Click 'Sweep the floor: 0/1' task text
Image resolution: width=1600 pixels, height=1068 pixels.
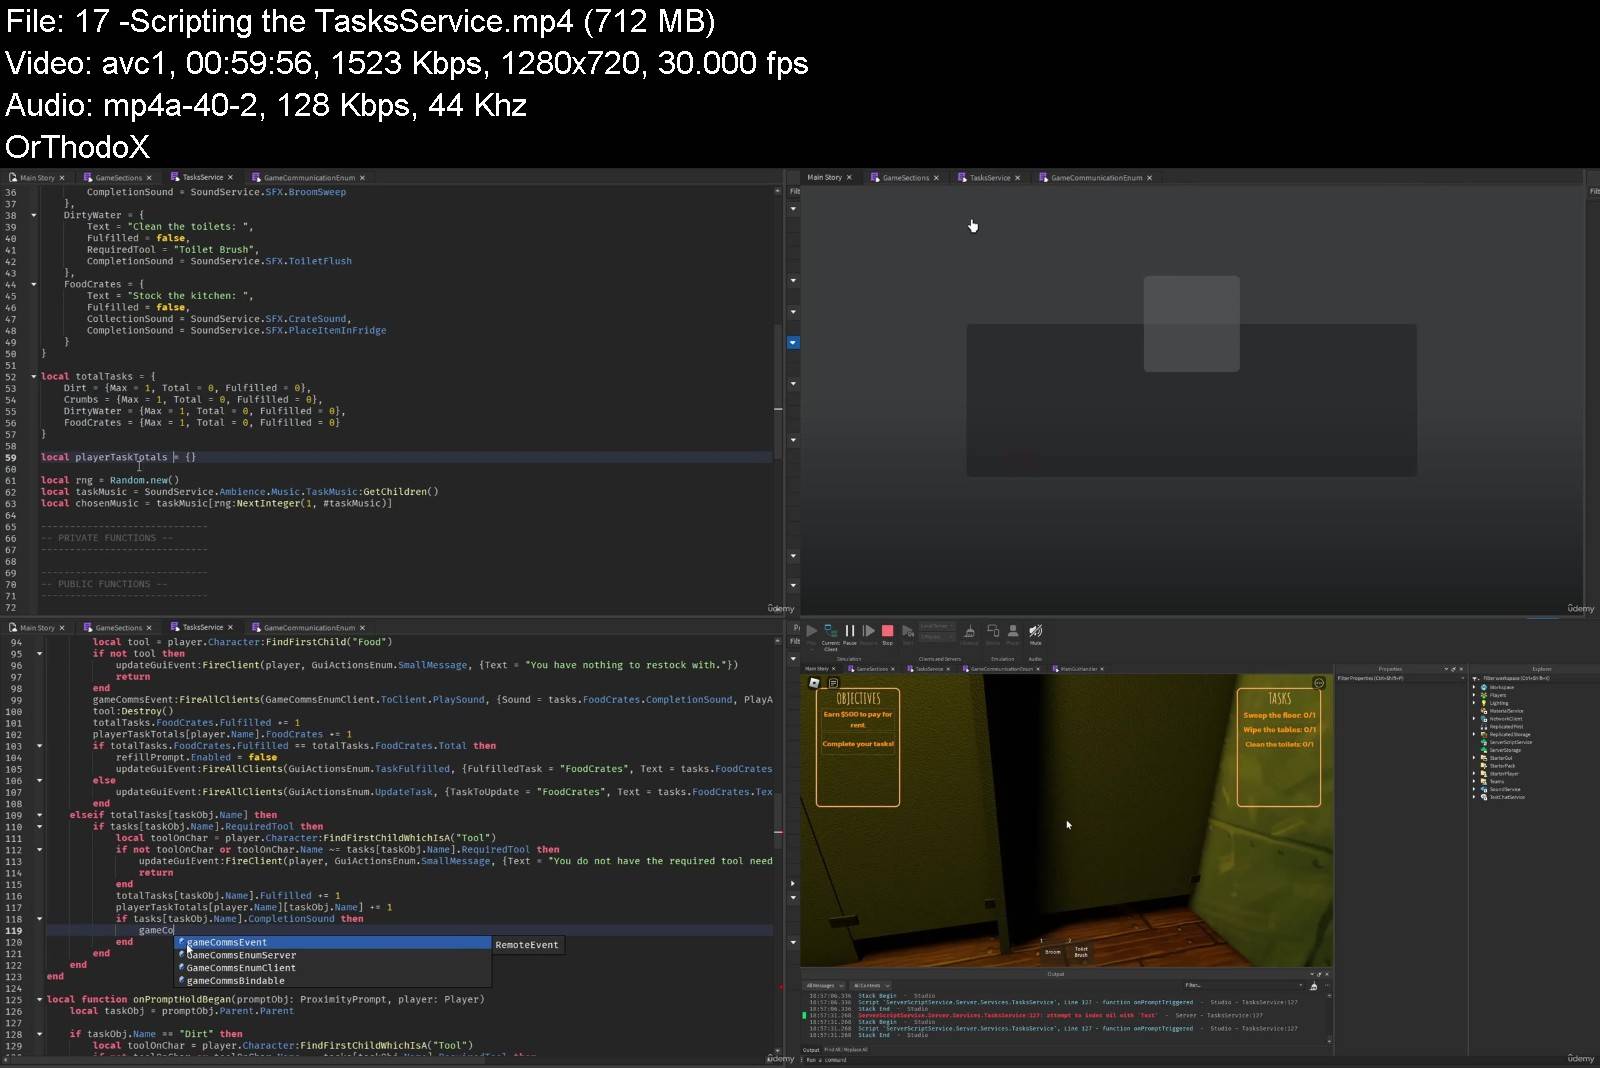(x=1279, y=715)
